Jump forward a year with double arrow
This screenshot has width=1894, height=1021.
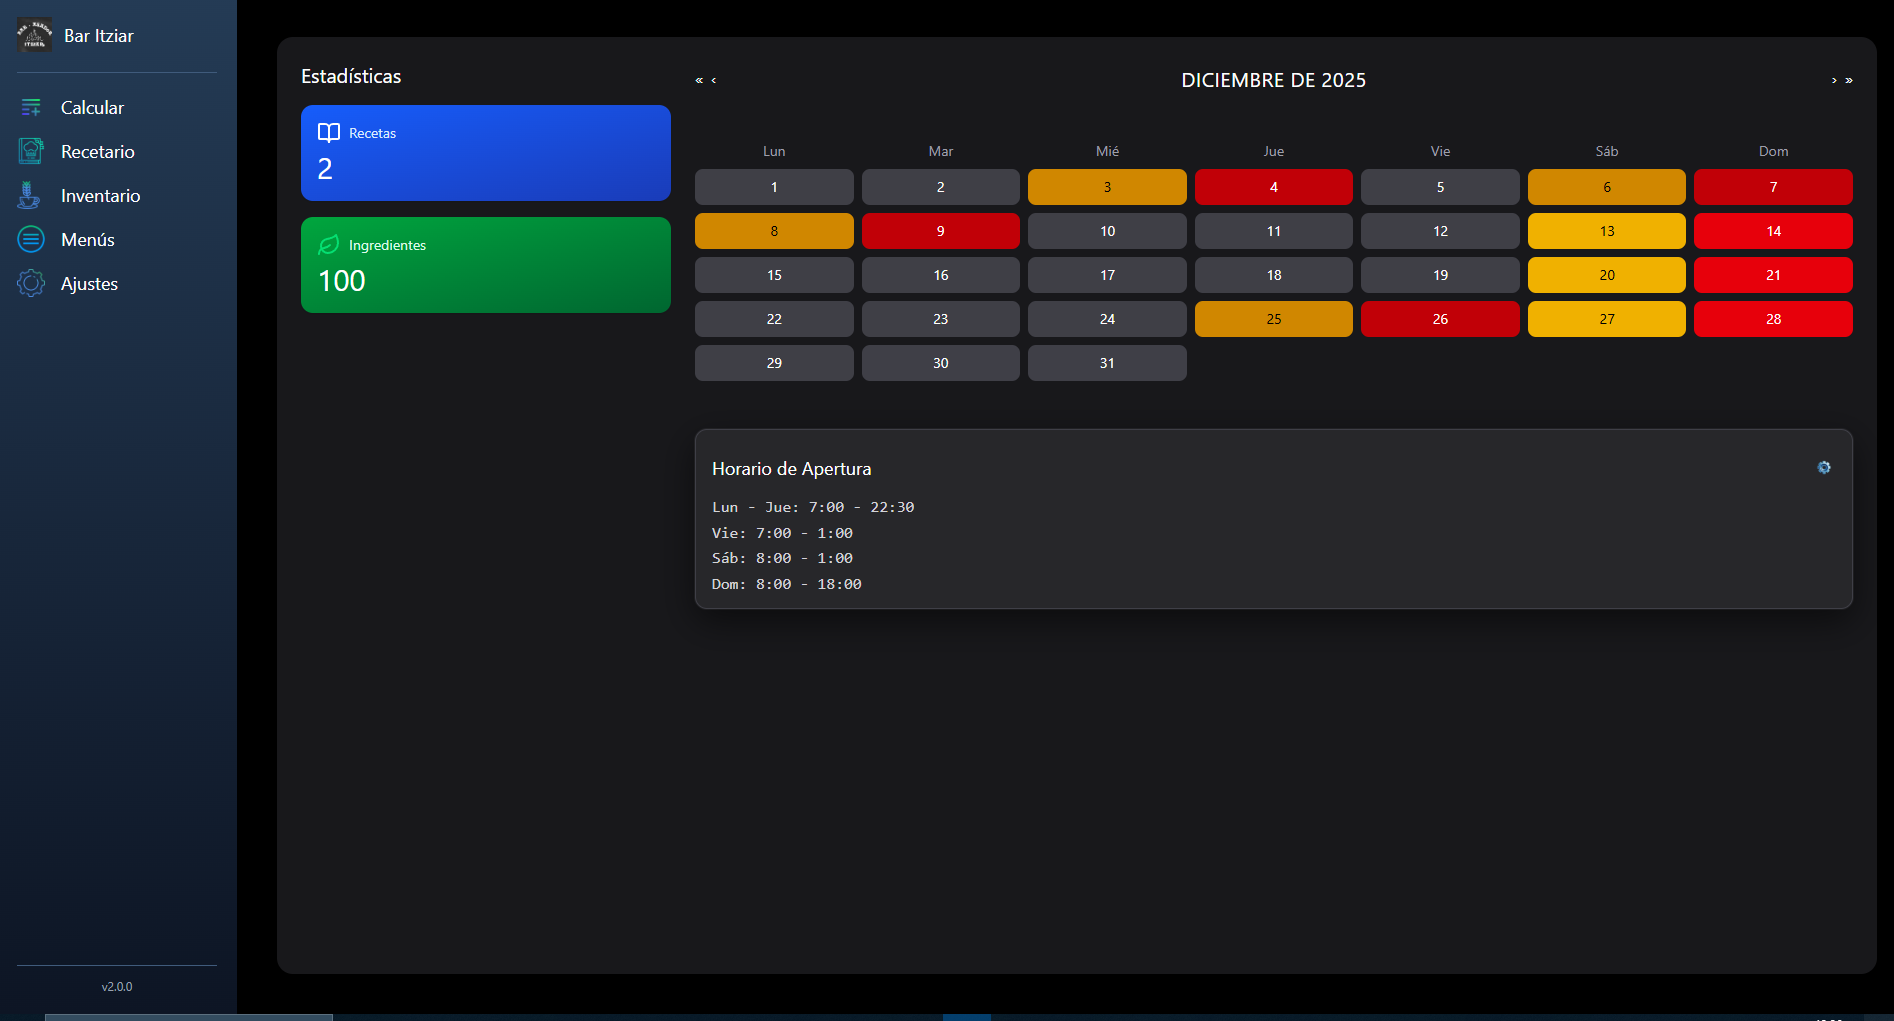point(1849,80)
